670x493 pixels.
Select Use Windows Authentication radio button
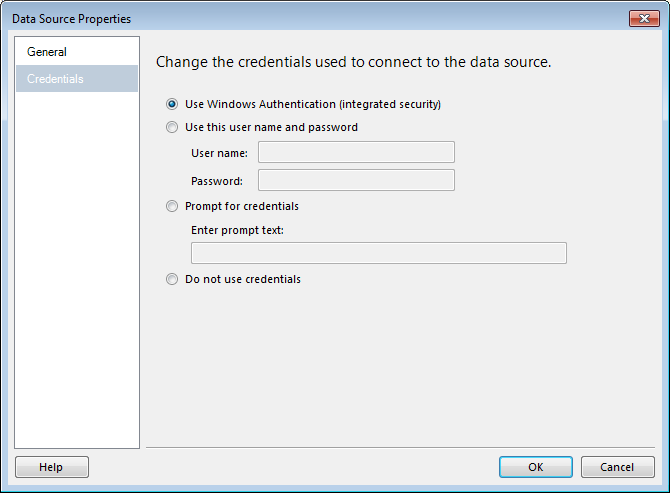pyautogui.click(x=172, y=104)
